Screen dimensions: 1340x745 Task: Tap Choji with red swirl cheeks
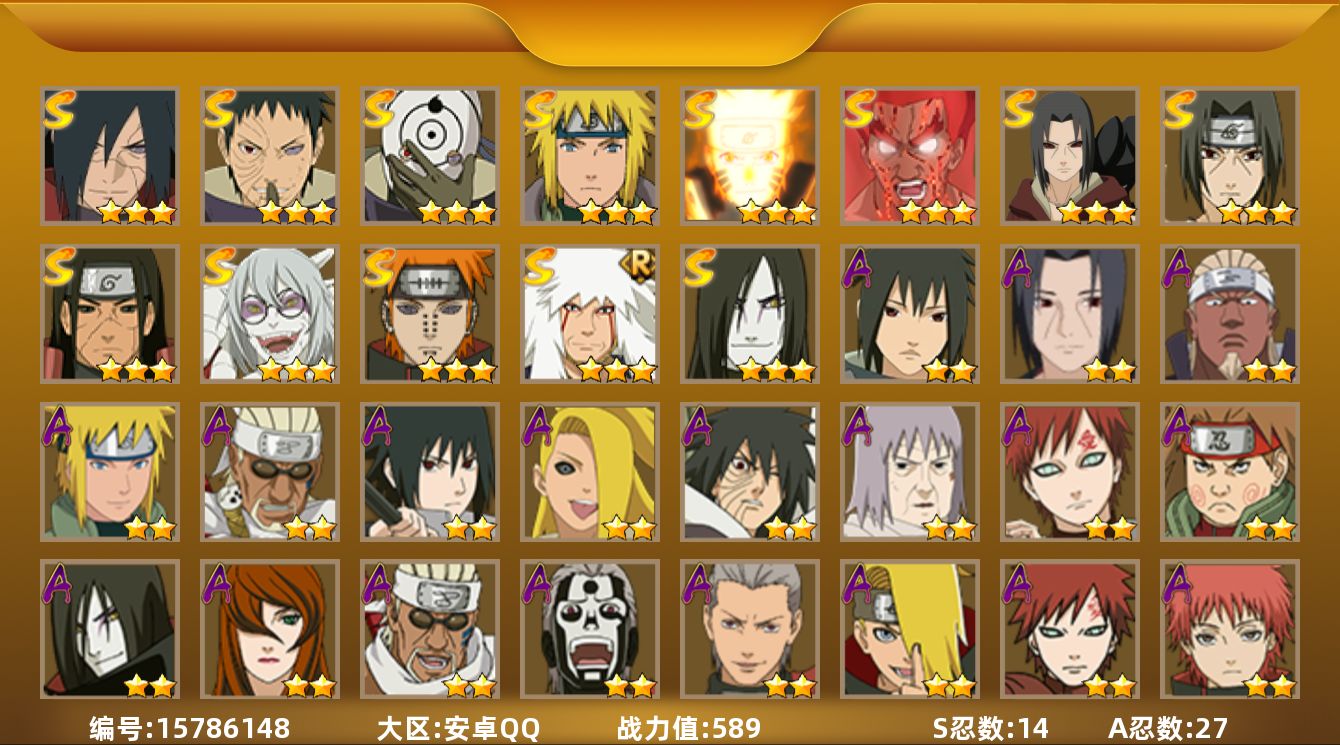[x=1230, y=472]
